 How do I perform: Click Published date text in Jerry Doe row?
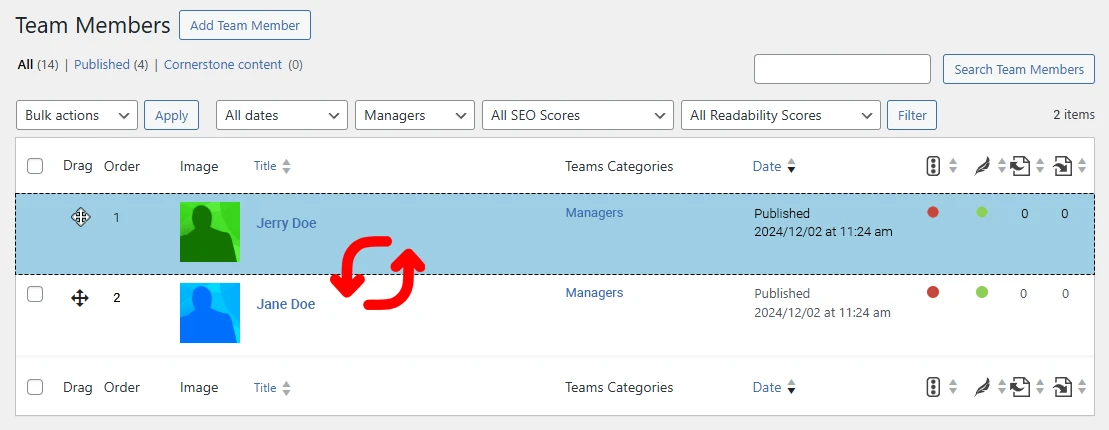pyautogui.click(x=823, y=222)
